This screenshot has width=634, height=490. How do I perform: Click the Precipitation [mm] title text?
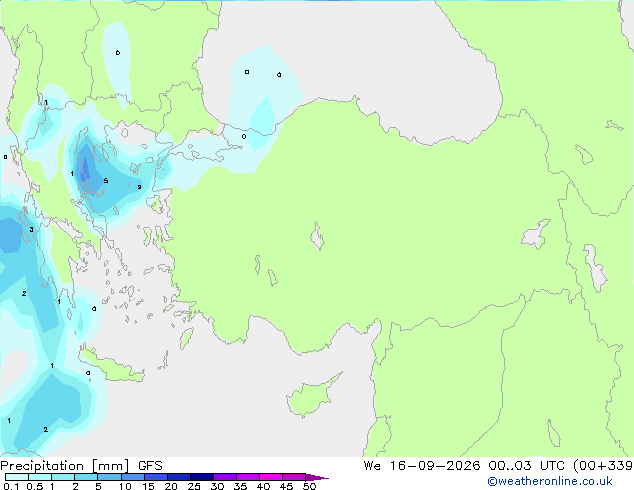click(x=65, y=466)
